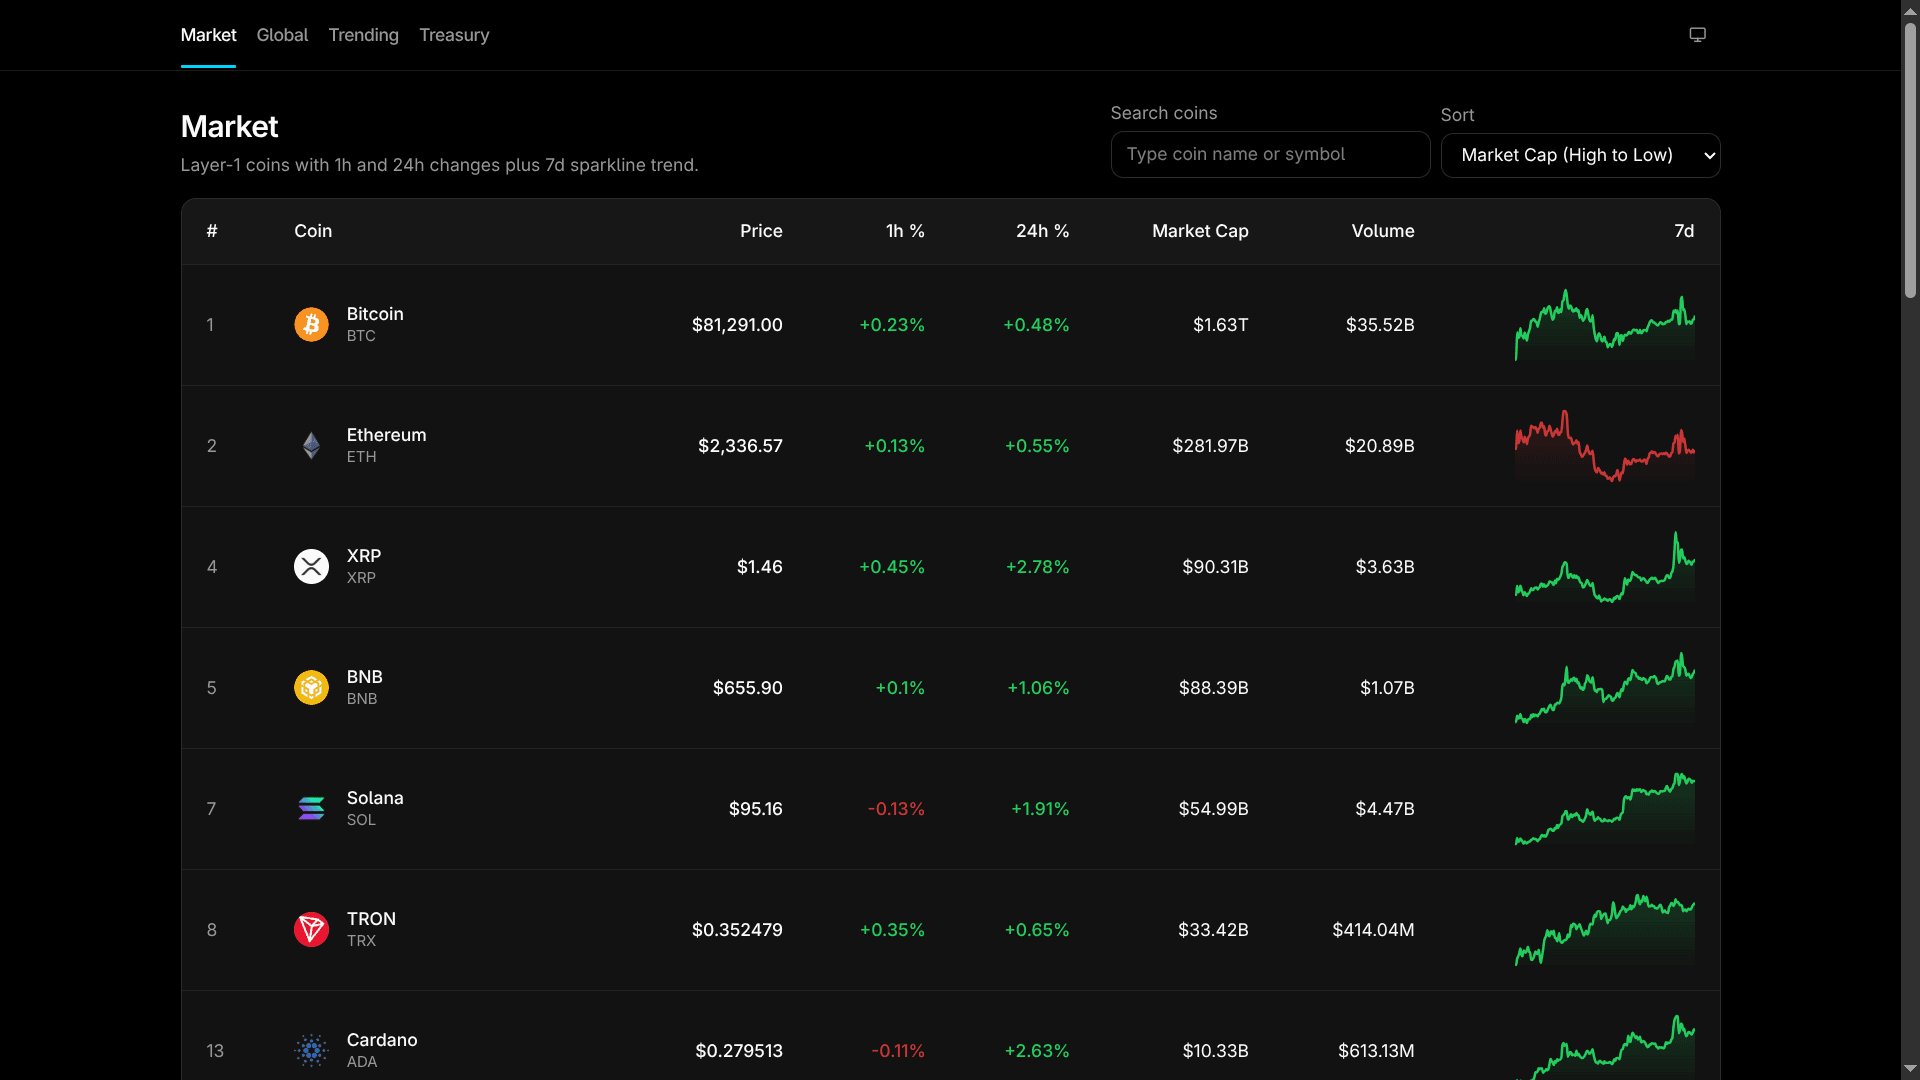The width and height of the screenshot is (1920, 1080).
Task: Open TRON 7d sparkline chart
Action: coord(1605,930)
